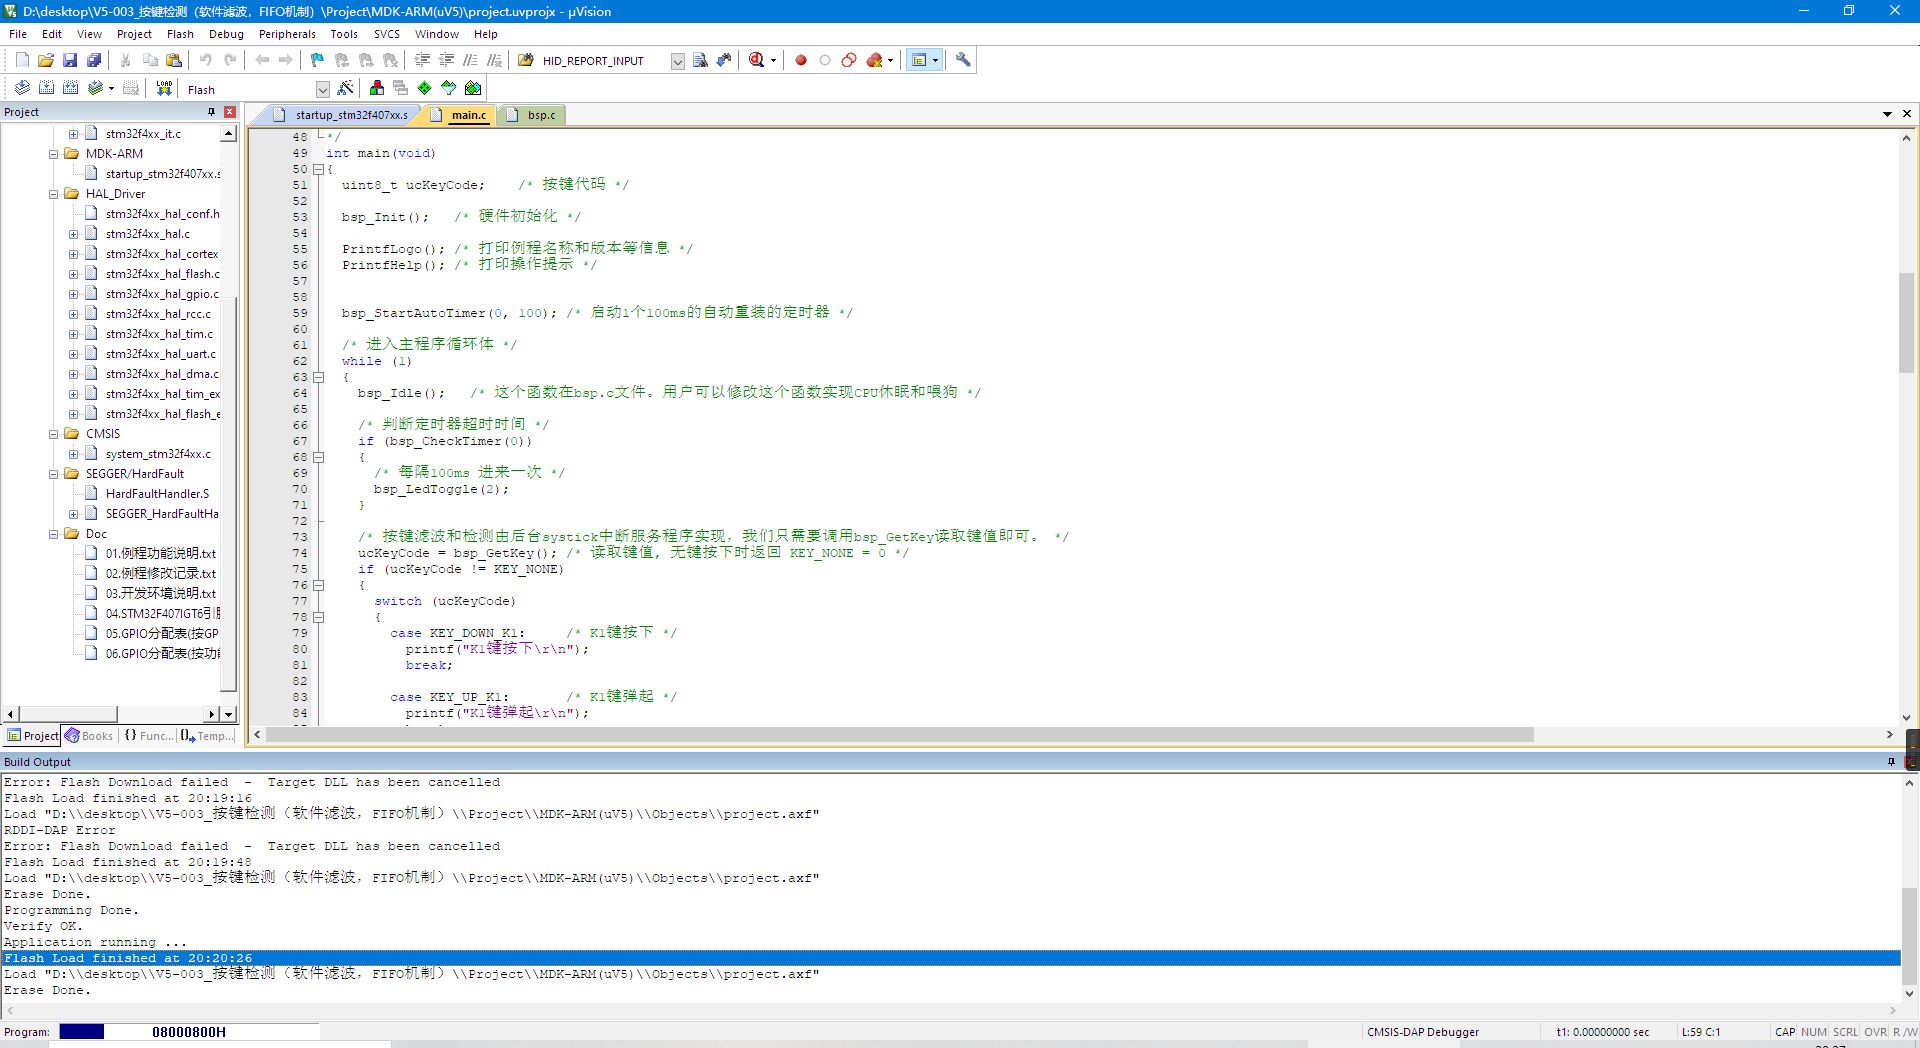Navigate backwards with the left arrow icon
Screen dimensions: 1920x1048
262,60
